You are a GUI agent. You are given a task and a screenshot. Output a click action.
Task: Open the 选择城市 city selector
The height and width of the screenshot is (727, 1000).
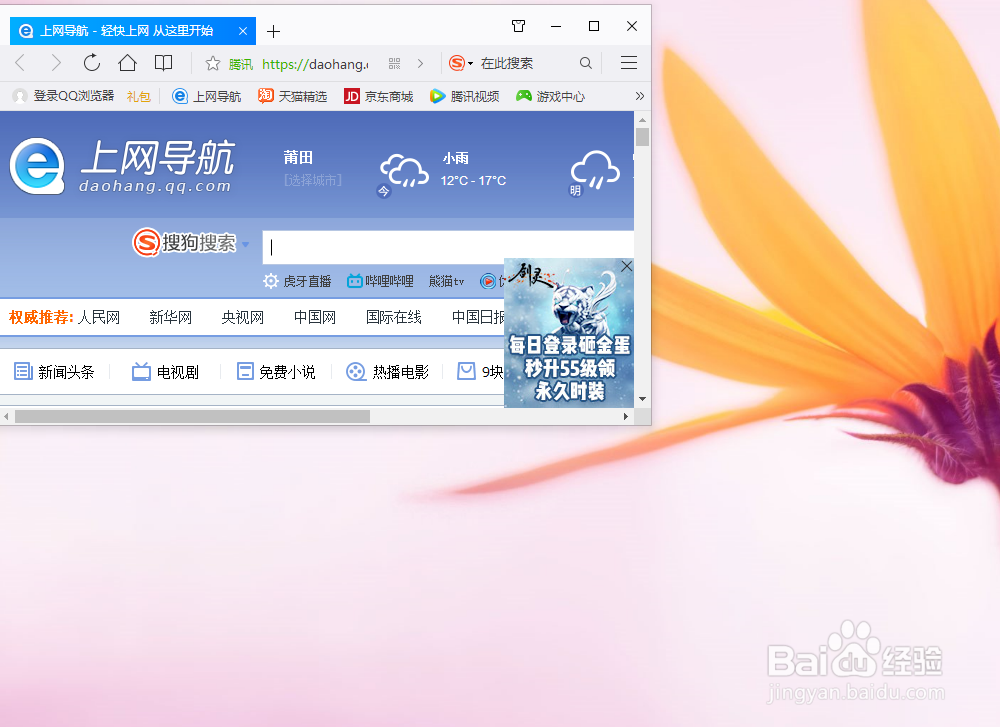coord(311,180)
